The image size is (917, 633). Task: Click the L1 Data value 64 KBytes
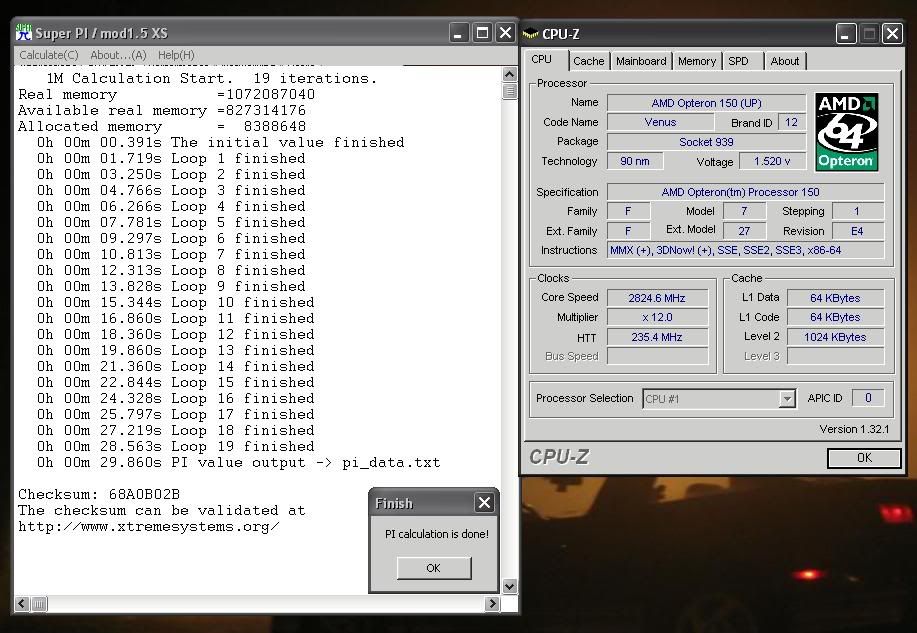tap(835, 298)
